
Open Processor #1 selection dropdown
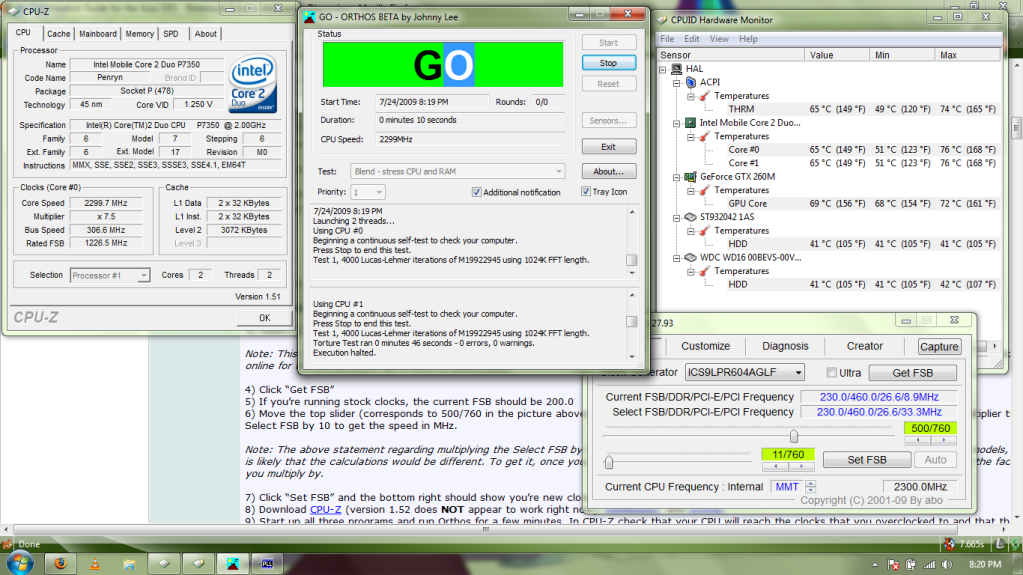(x=110, y=275)
